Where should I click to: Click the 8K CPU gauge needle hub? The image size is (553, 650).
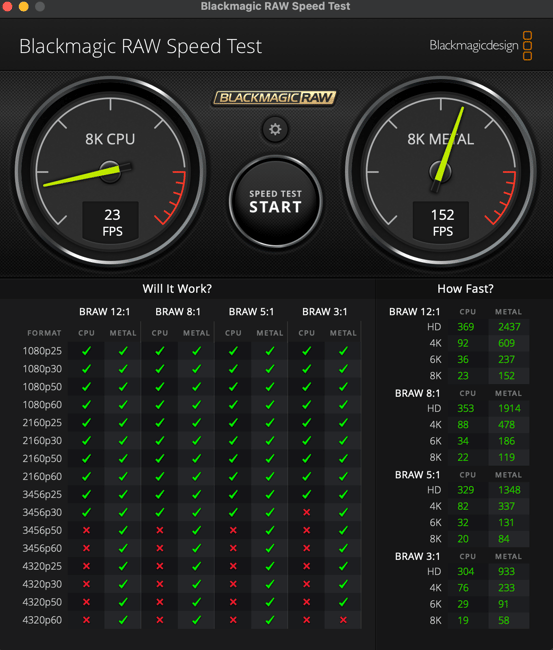(110, 171)
